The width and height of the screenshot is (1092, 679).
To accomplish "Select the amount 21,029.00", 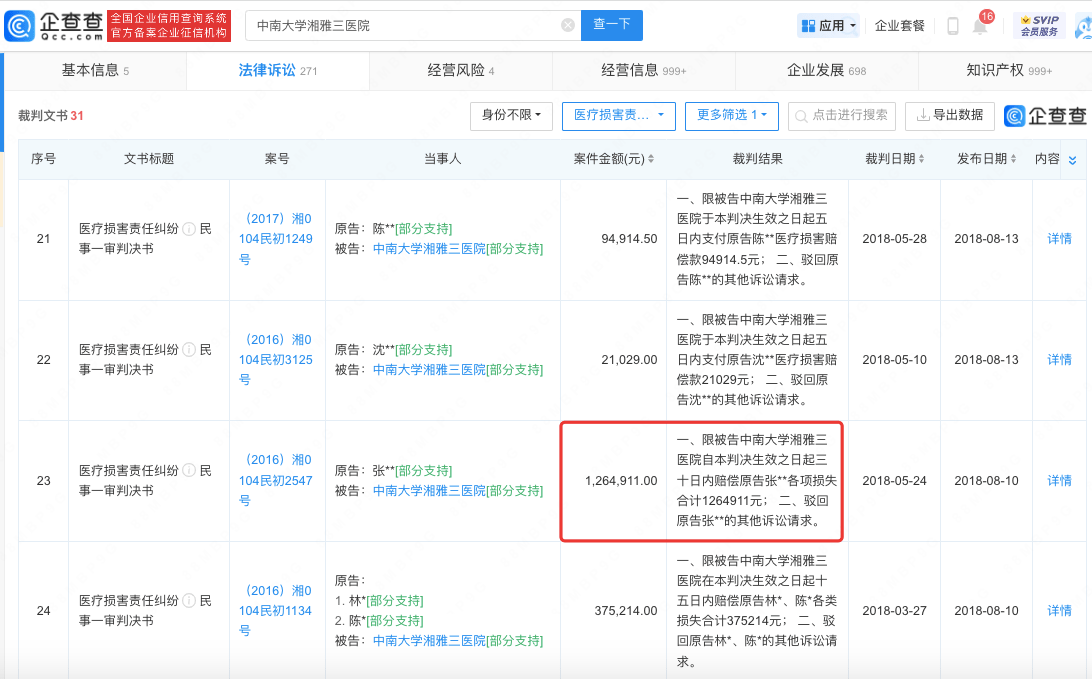I will 629,359.
